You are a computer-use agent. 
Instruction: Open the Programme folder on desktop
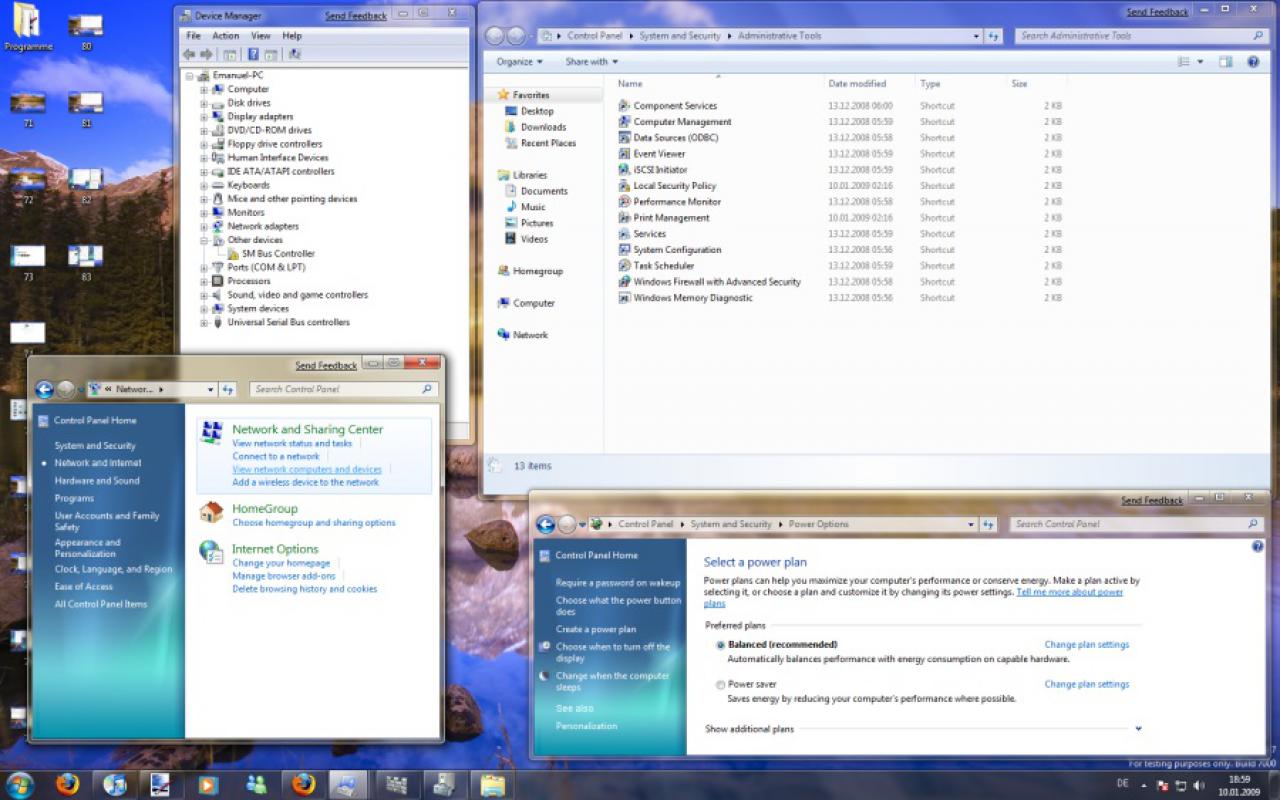pos(27,27)
